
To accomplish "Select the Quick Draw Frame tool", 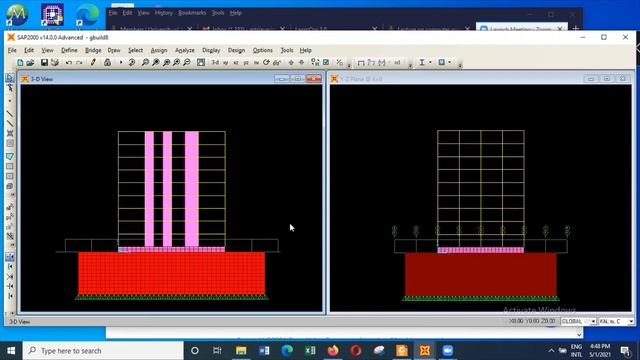I will click(x=10, y=123).
